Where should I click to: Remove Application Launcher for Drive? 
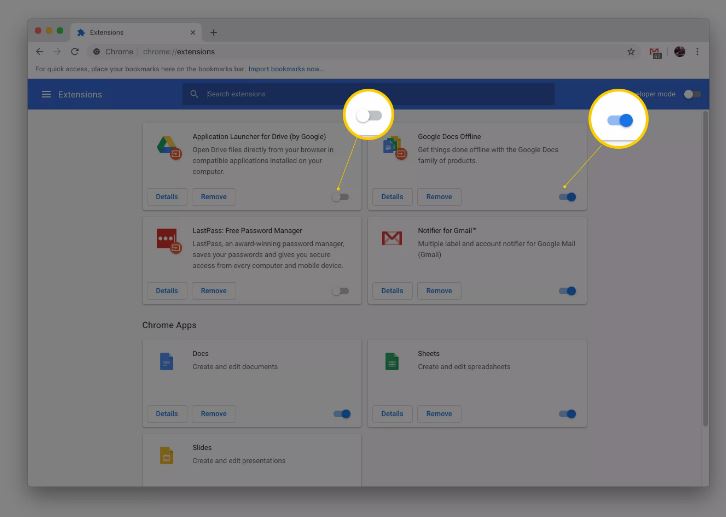pyautogui.click(x=213, y=197)
